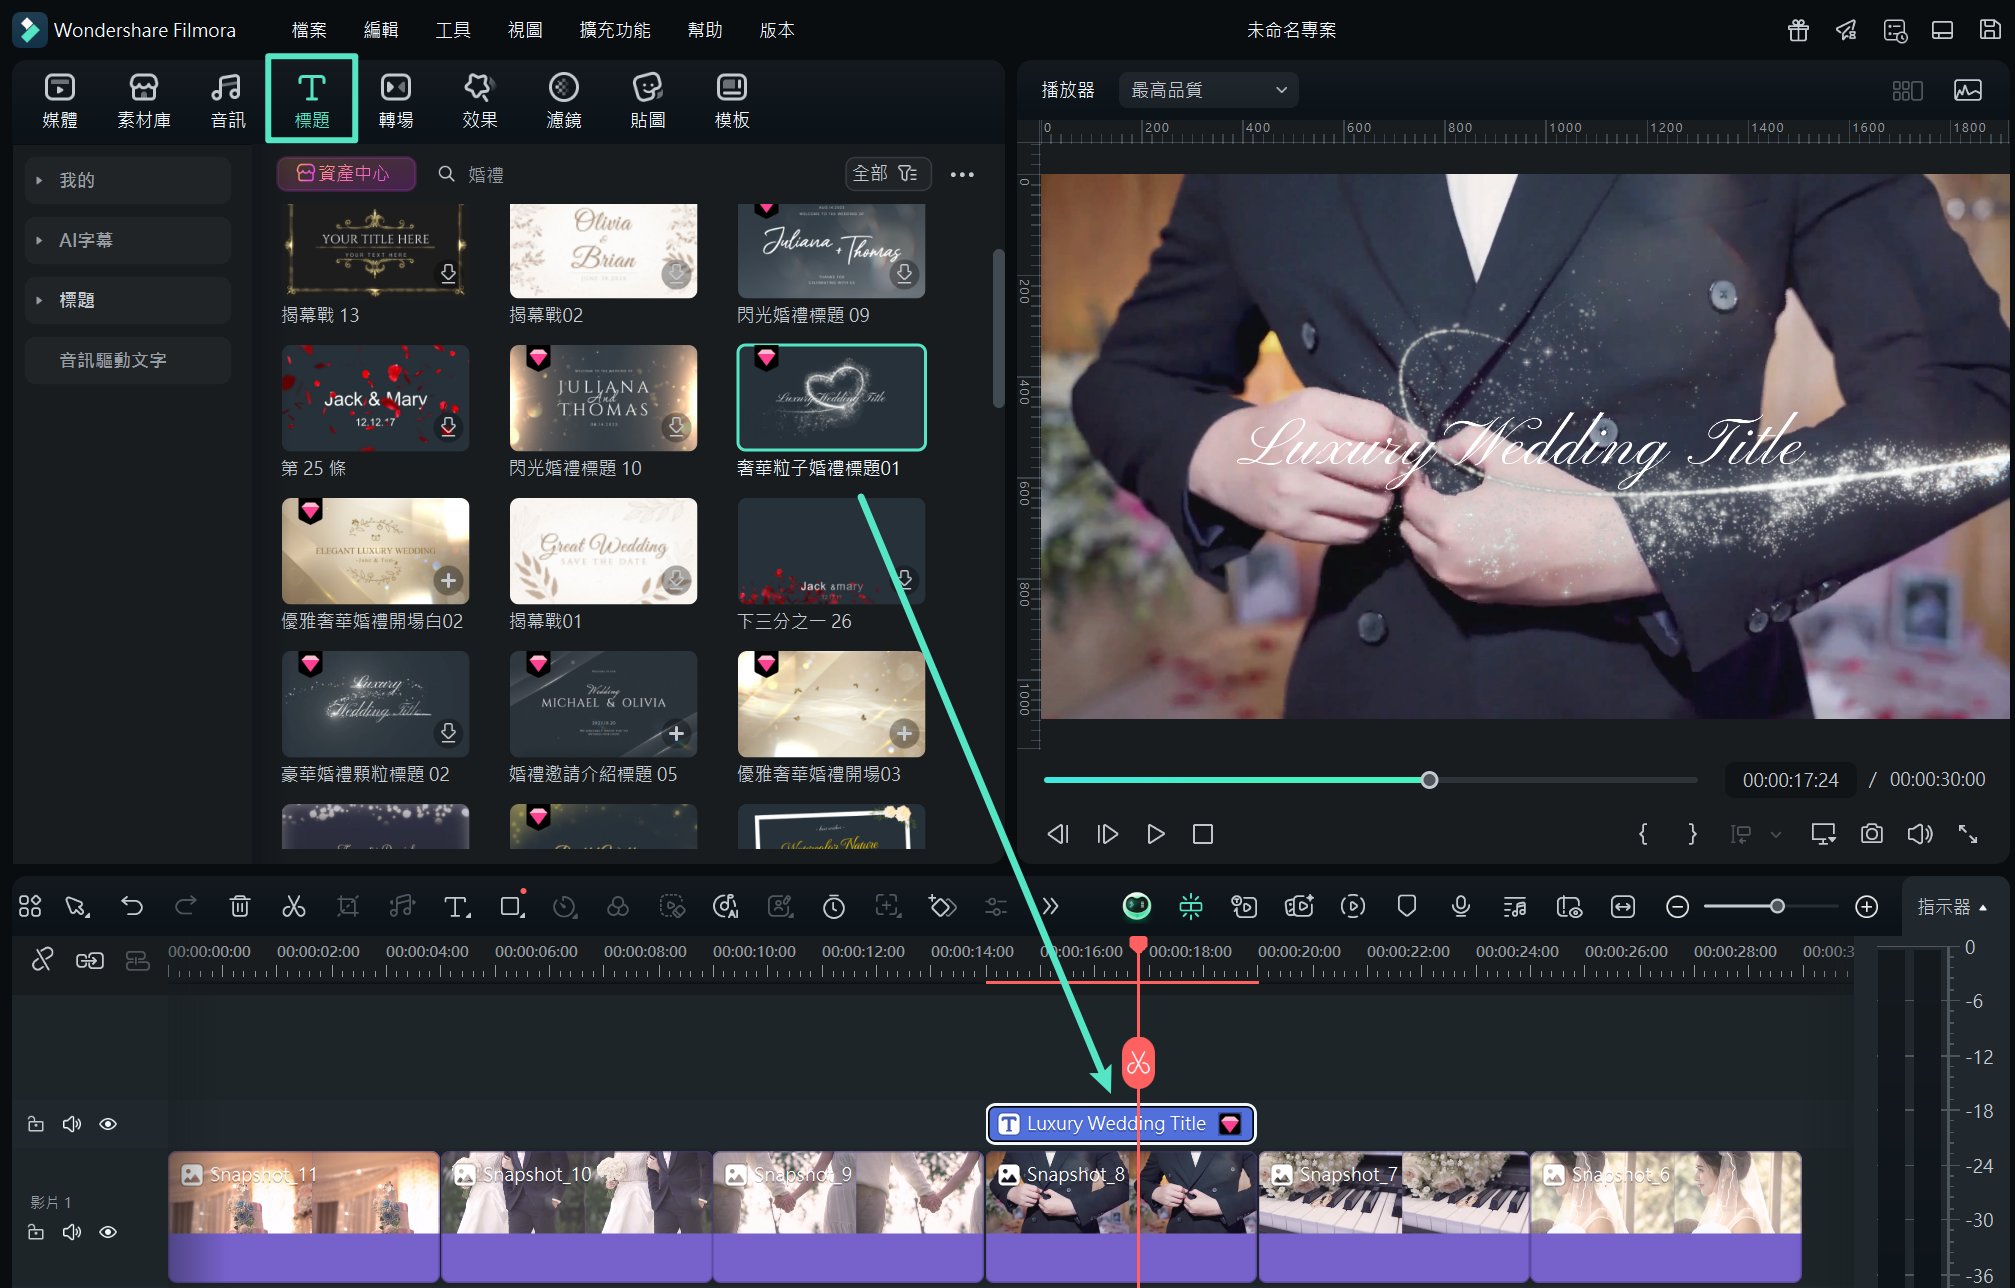Click the split scissors icon in timeline toolbar
This screenshot has width=2015, height=1288.
pos(293,906)
